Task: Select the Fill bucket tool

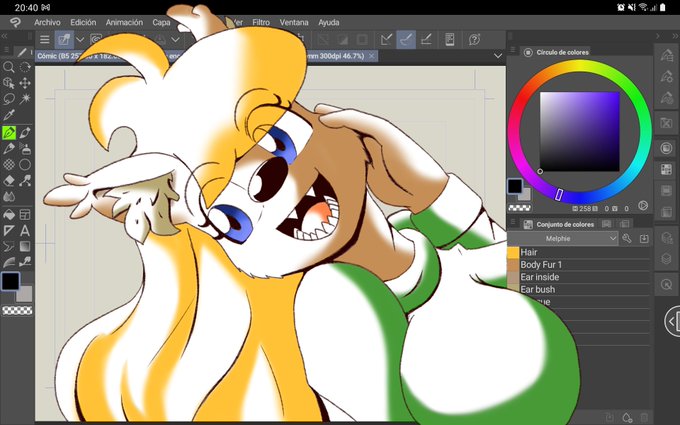Action: coord(9,215)
